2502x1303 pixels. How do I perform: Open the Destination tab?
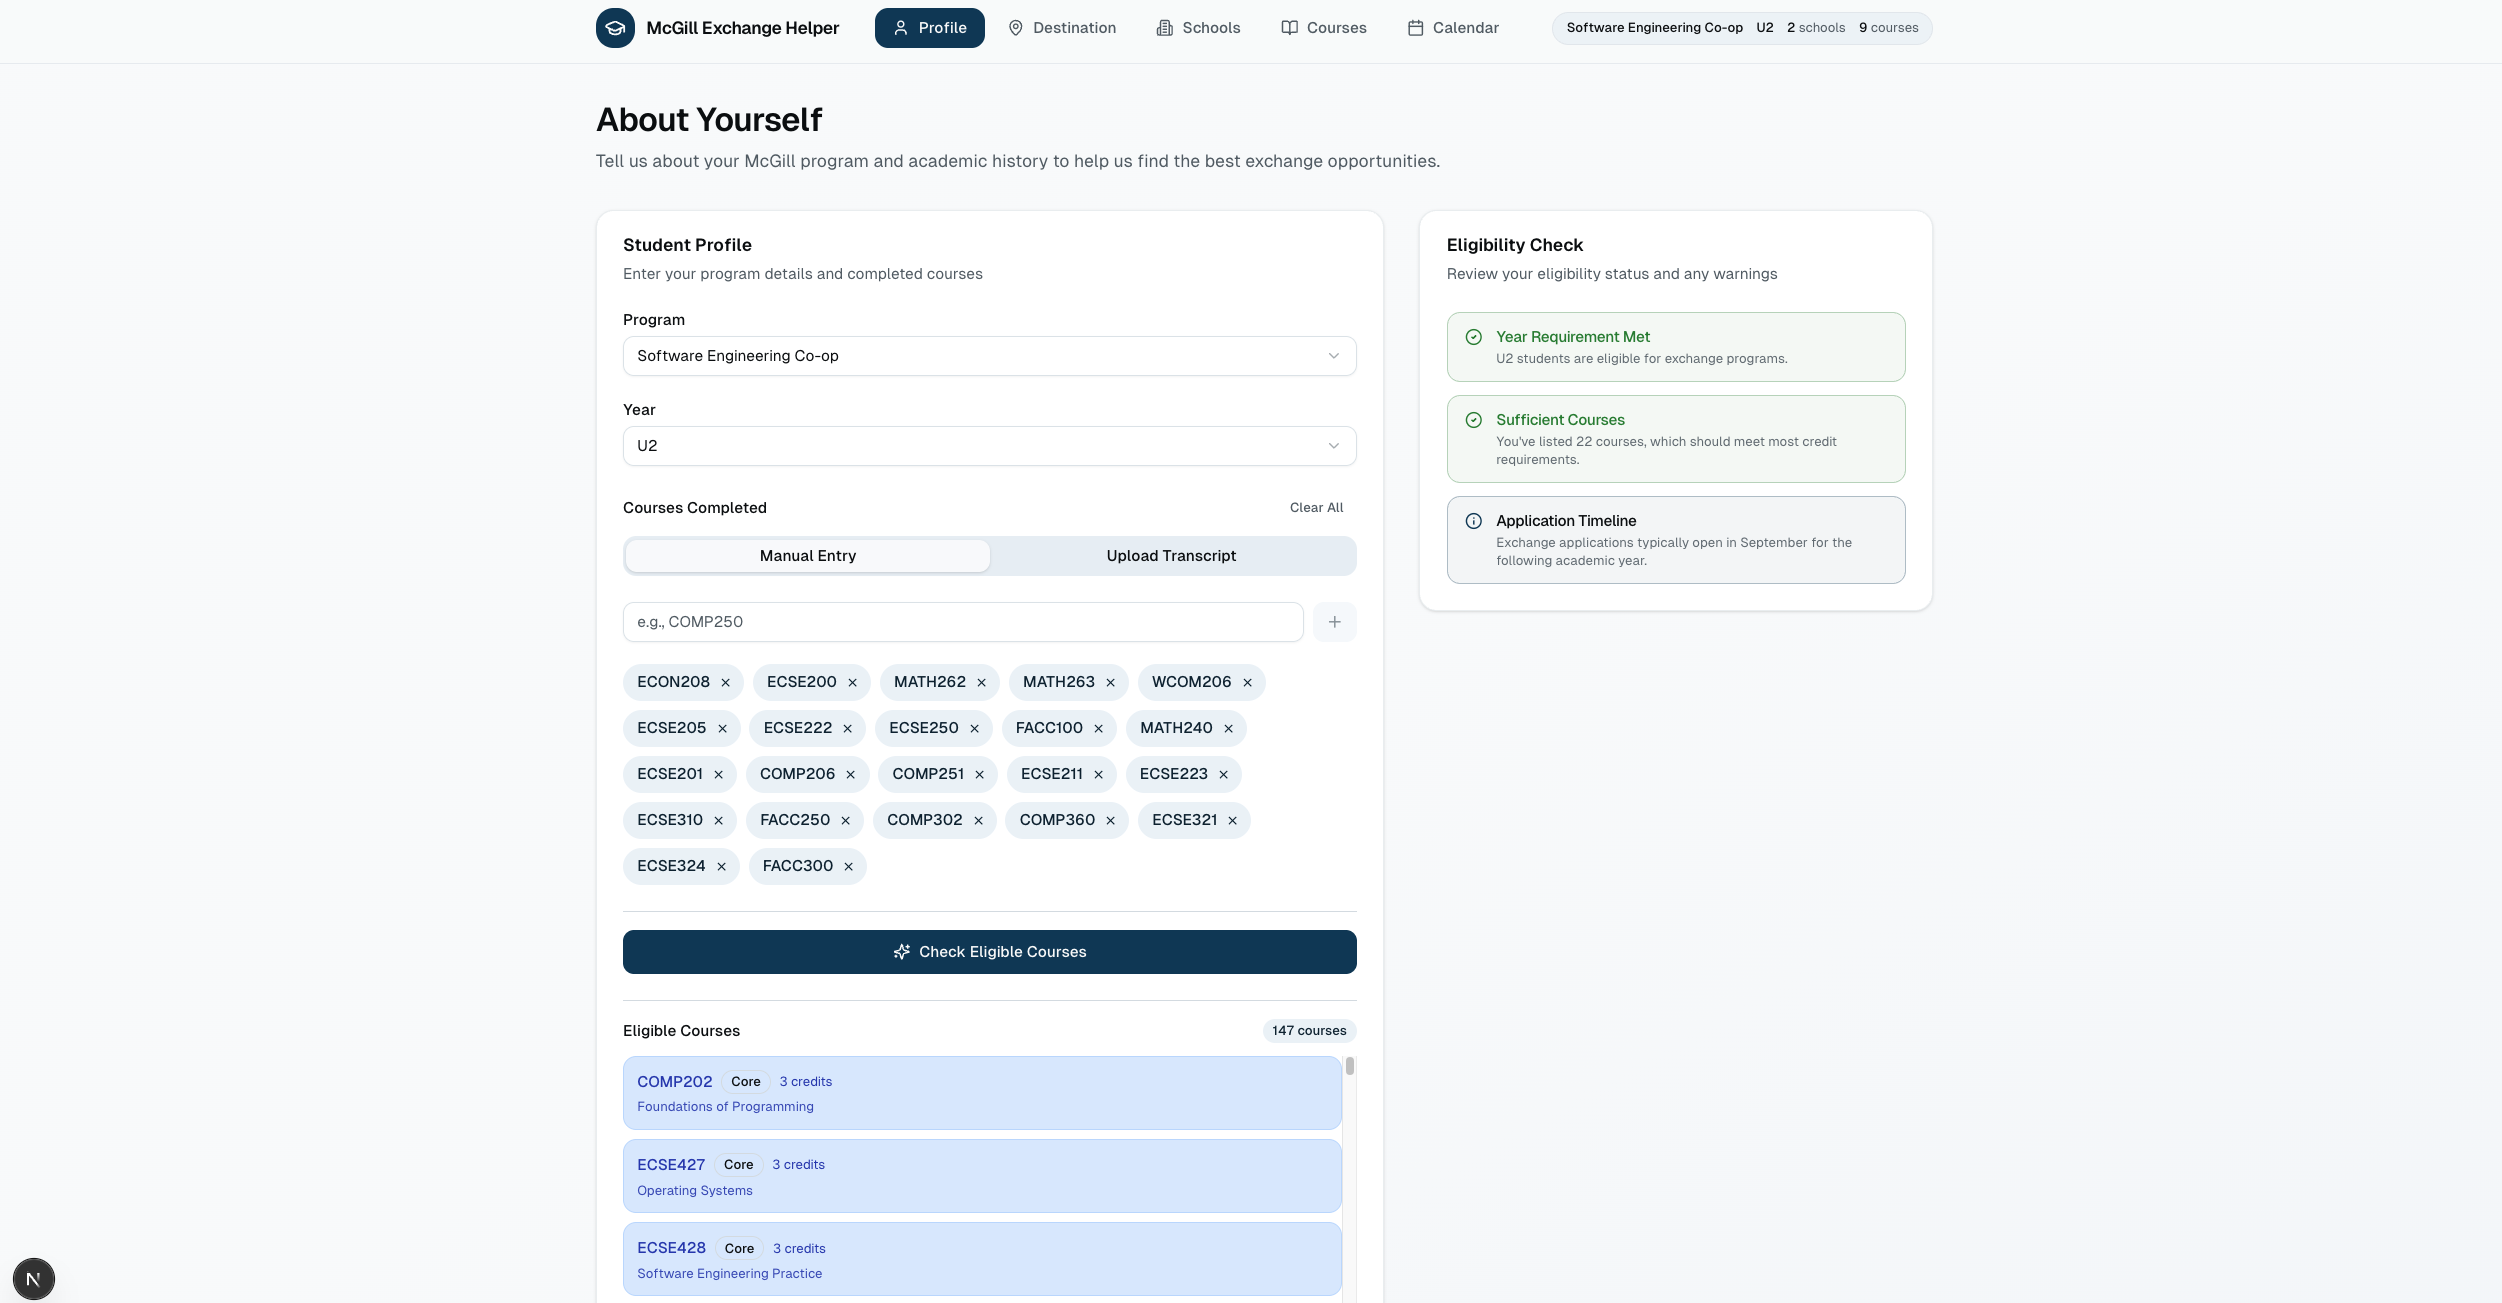[x=1061, y=28]
